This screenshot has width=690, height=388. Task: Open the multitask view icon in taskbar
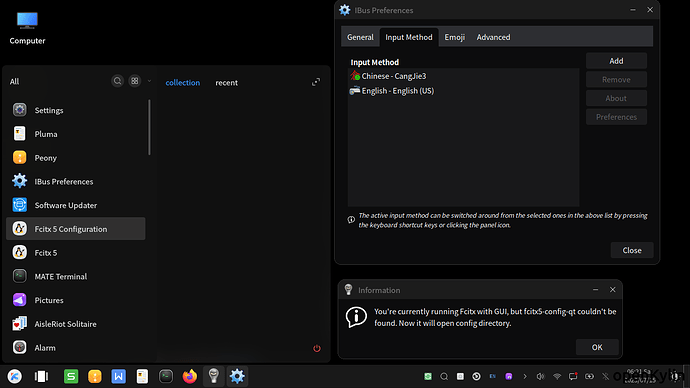pos(41,376)
